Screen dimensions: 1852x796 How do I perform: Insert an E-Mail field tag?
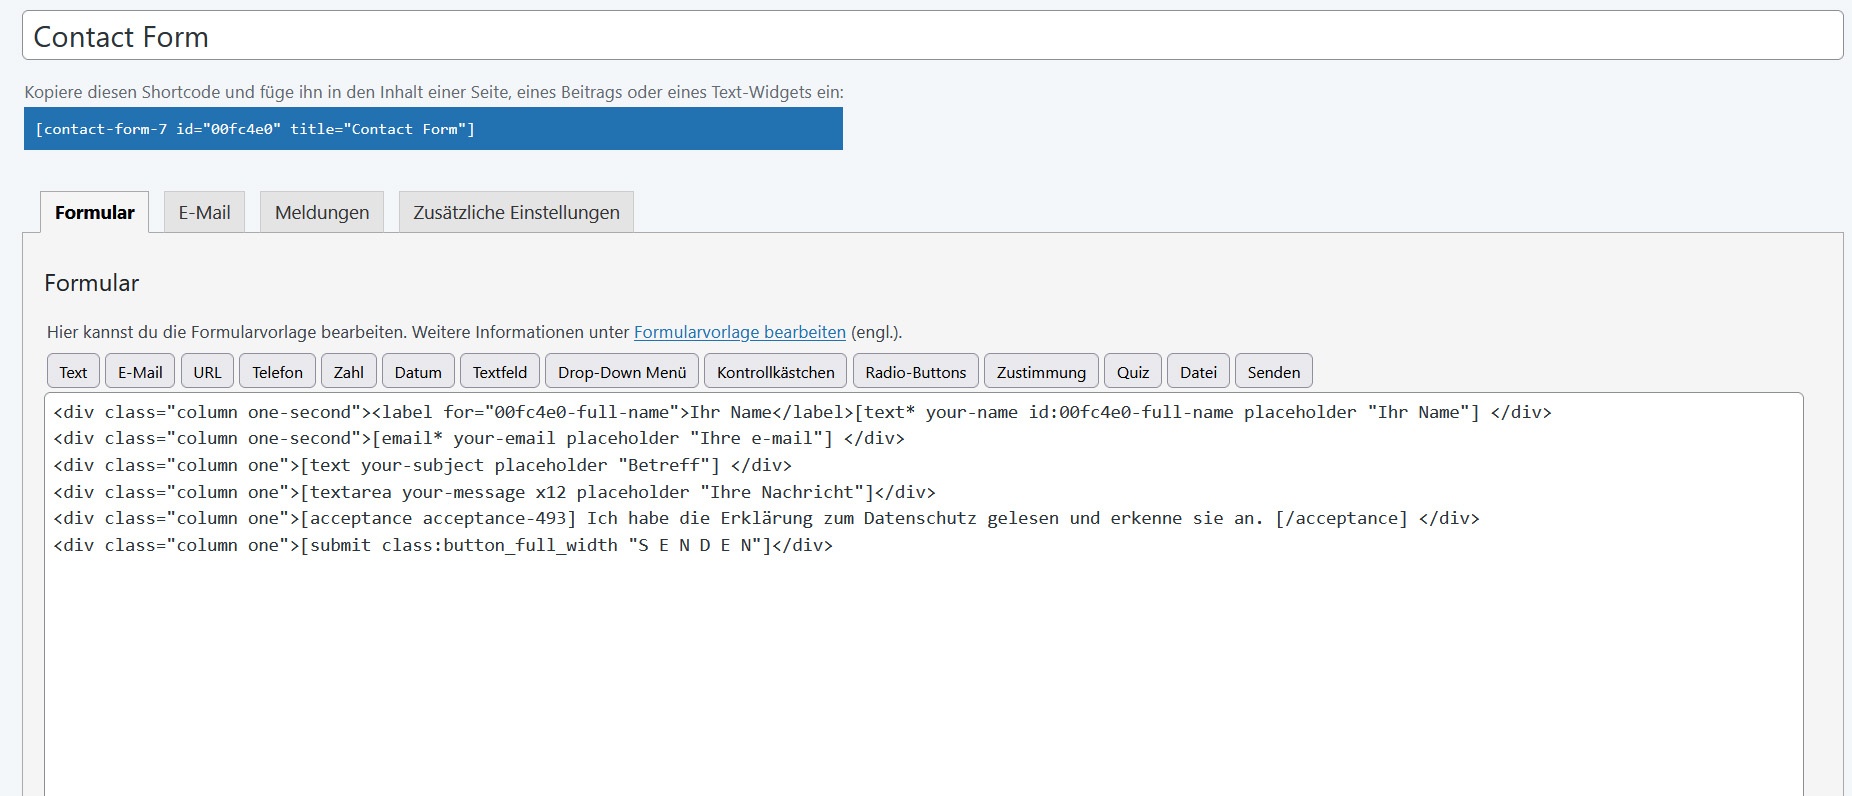140,372
